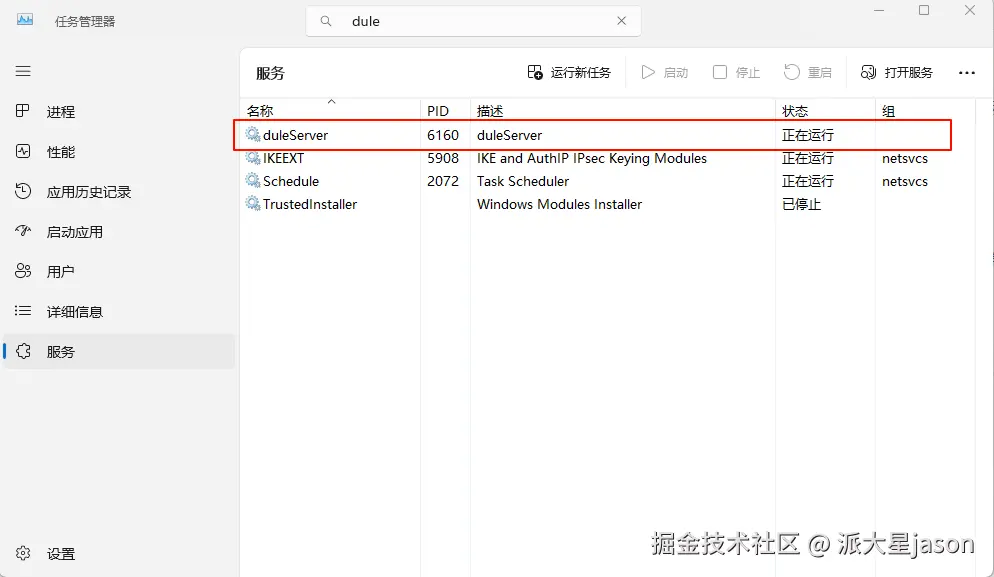Minimize the Task Manager window
This screenshot has height=577, width=994.
(x=879, y=10)
